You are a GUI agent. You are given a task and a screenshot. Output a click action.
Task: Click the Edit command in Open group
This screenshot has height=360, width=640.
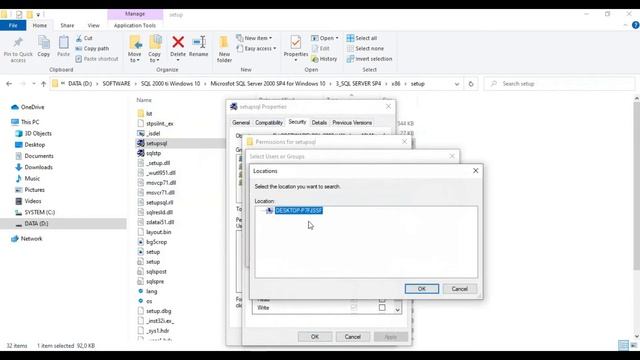pos(320,48)
